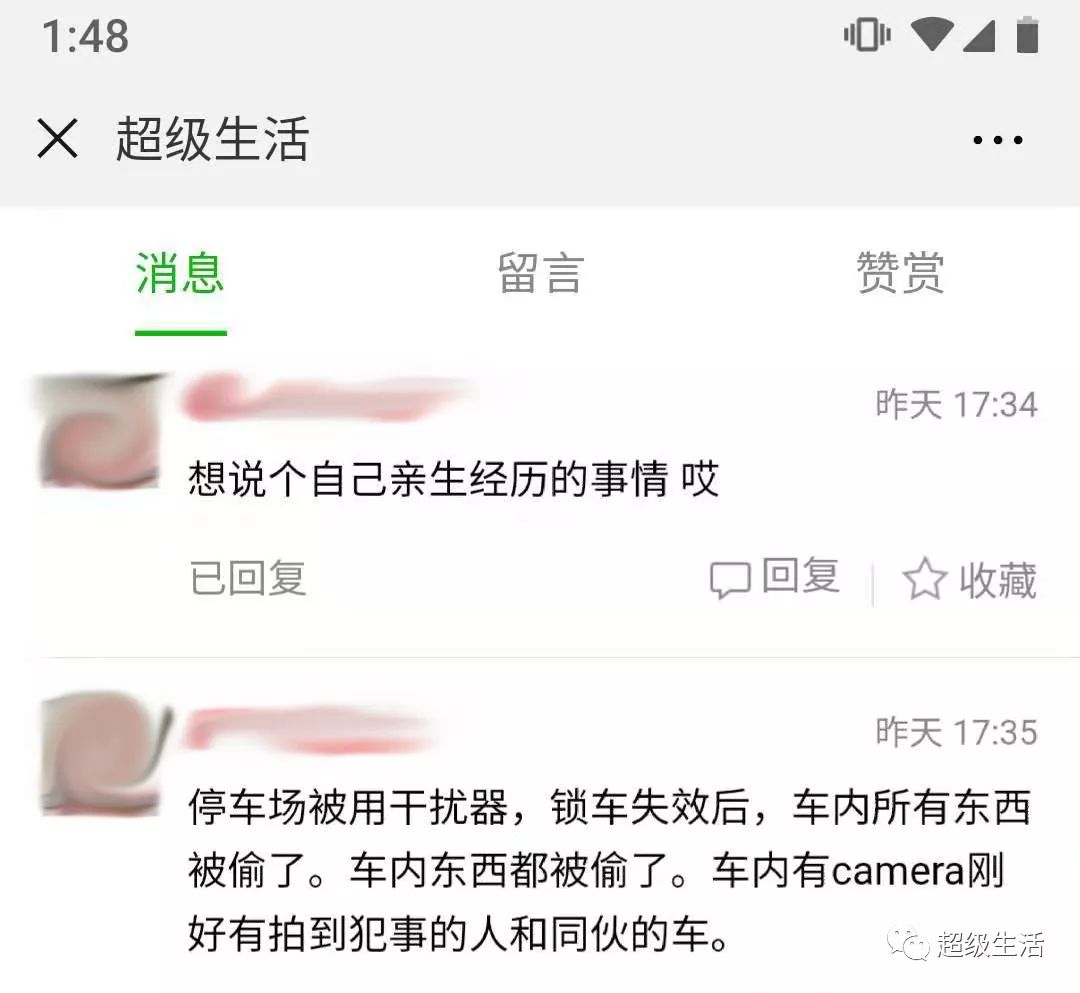
Task: Tap the vibrate mode status icon
Action: [x=867, y=34]
